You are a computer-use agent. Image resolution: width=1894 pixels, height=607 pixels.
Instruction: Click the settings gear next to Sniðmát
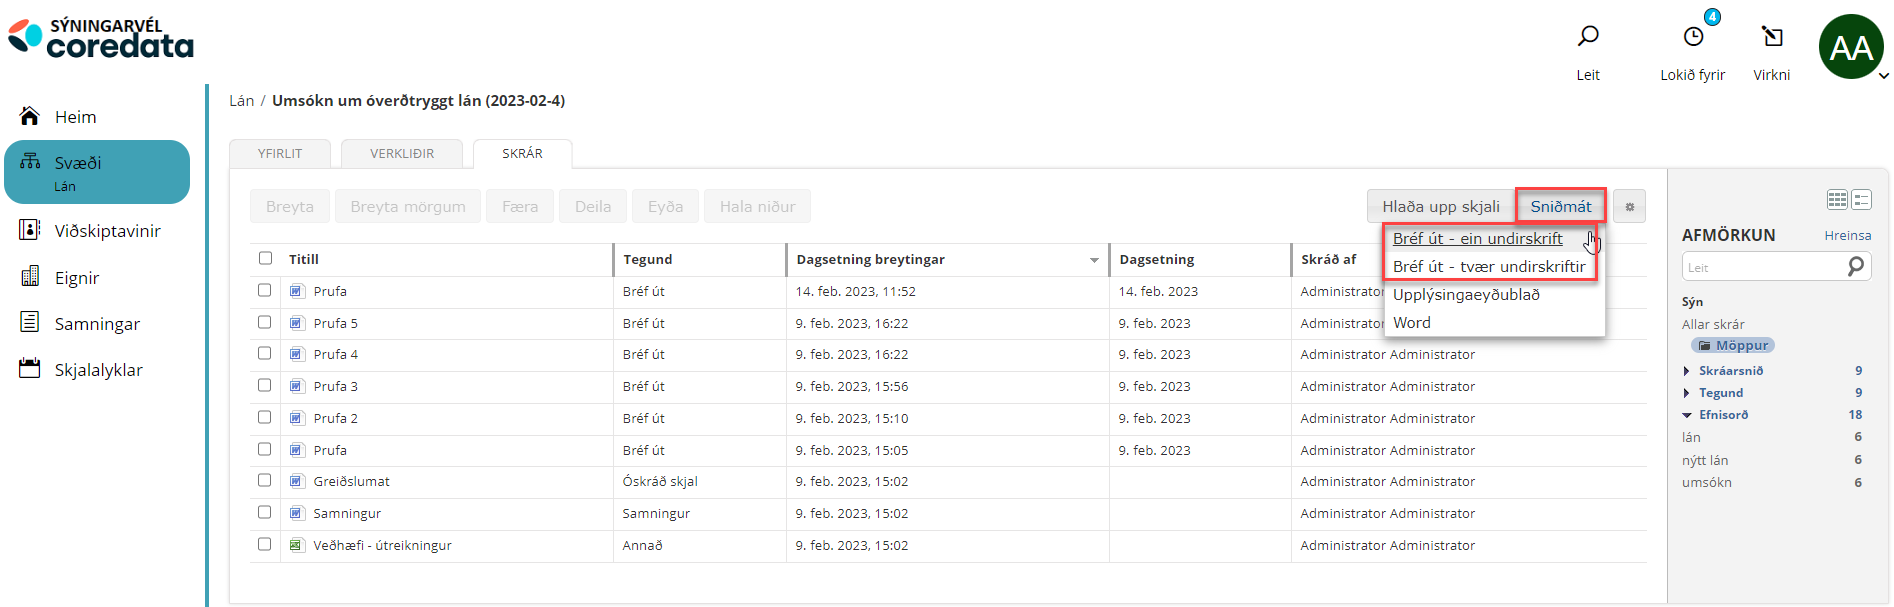pos(1629,207)
